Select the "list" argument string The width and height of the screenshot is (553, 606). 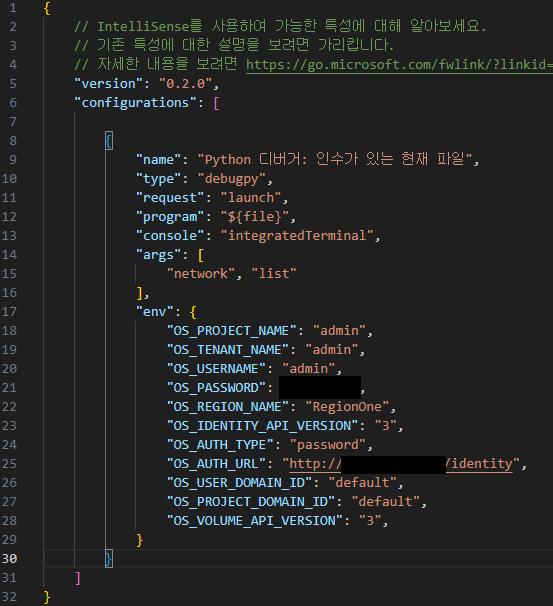tap(274, 274)
